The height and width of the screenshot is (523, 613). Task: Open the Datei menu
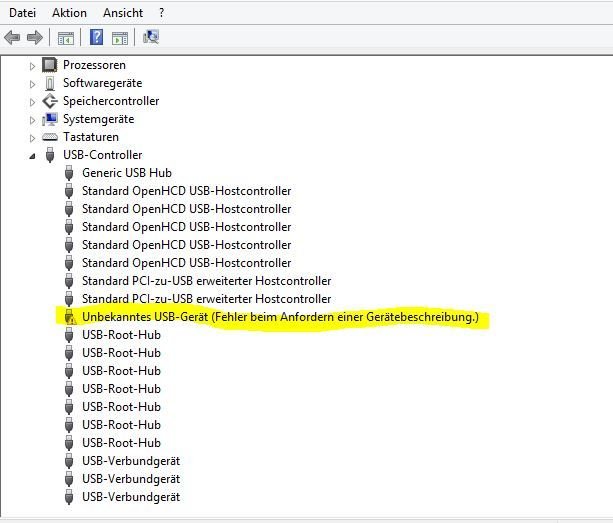(23, 13)
